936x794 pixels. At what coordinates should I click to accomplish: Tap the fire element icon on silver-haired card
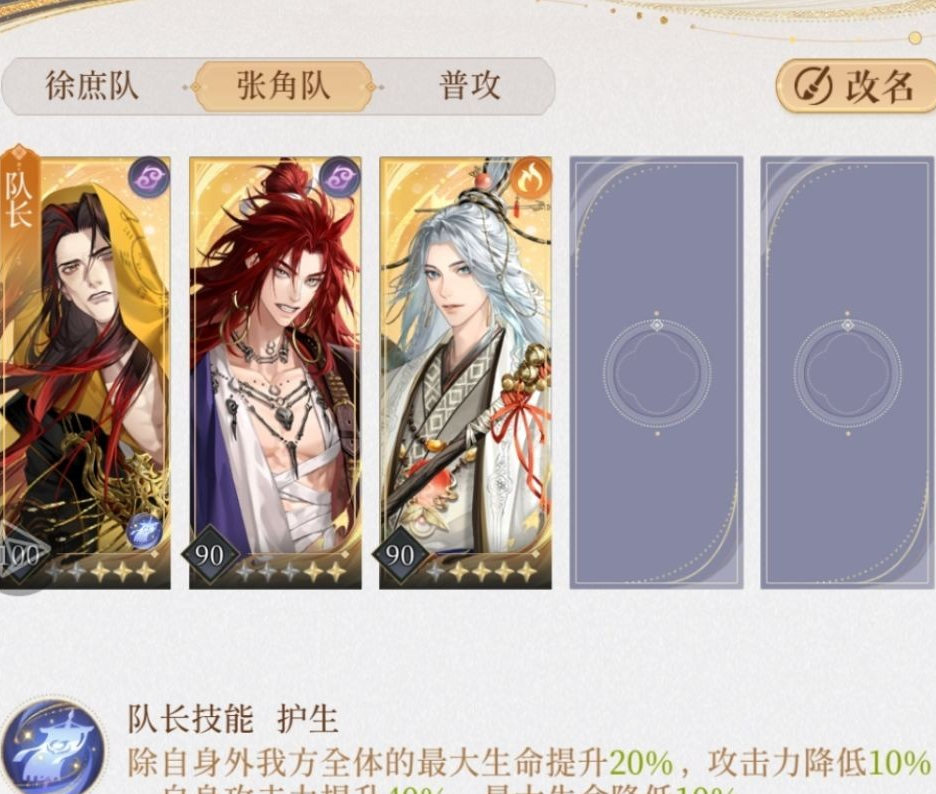point(531,177)
